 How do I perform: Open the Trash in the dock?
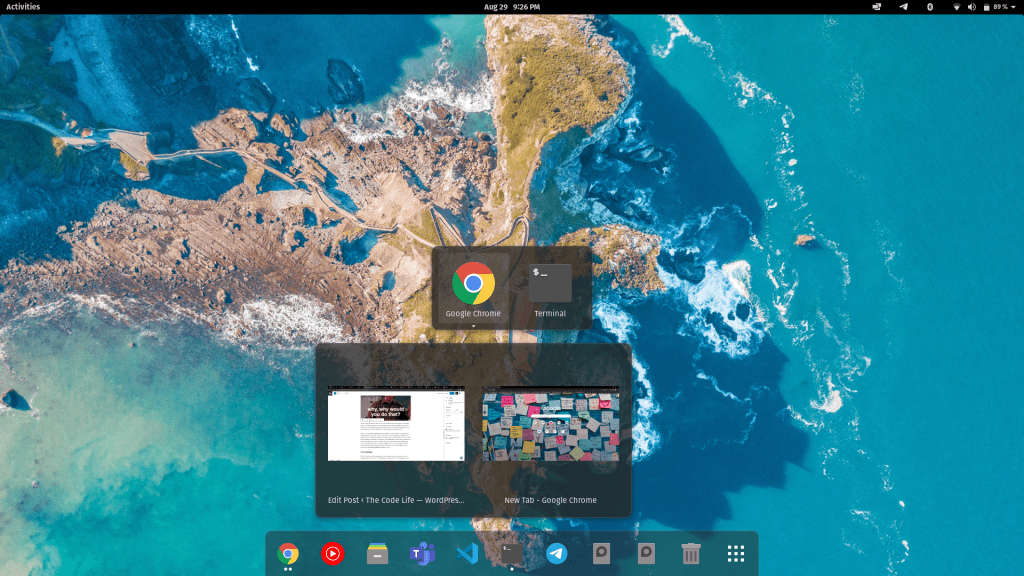coord(691,553)
